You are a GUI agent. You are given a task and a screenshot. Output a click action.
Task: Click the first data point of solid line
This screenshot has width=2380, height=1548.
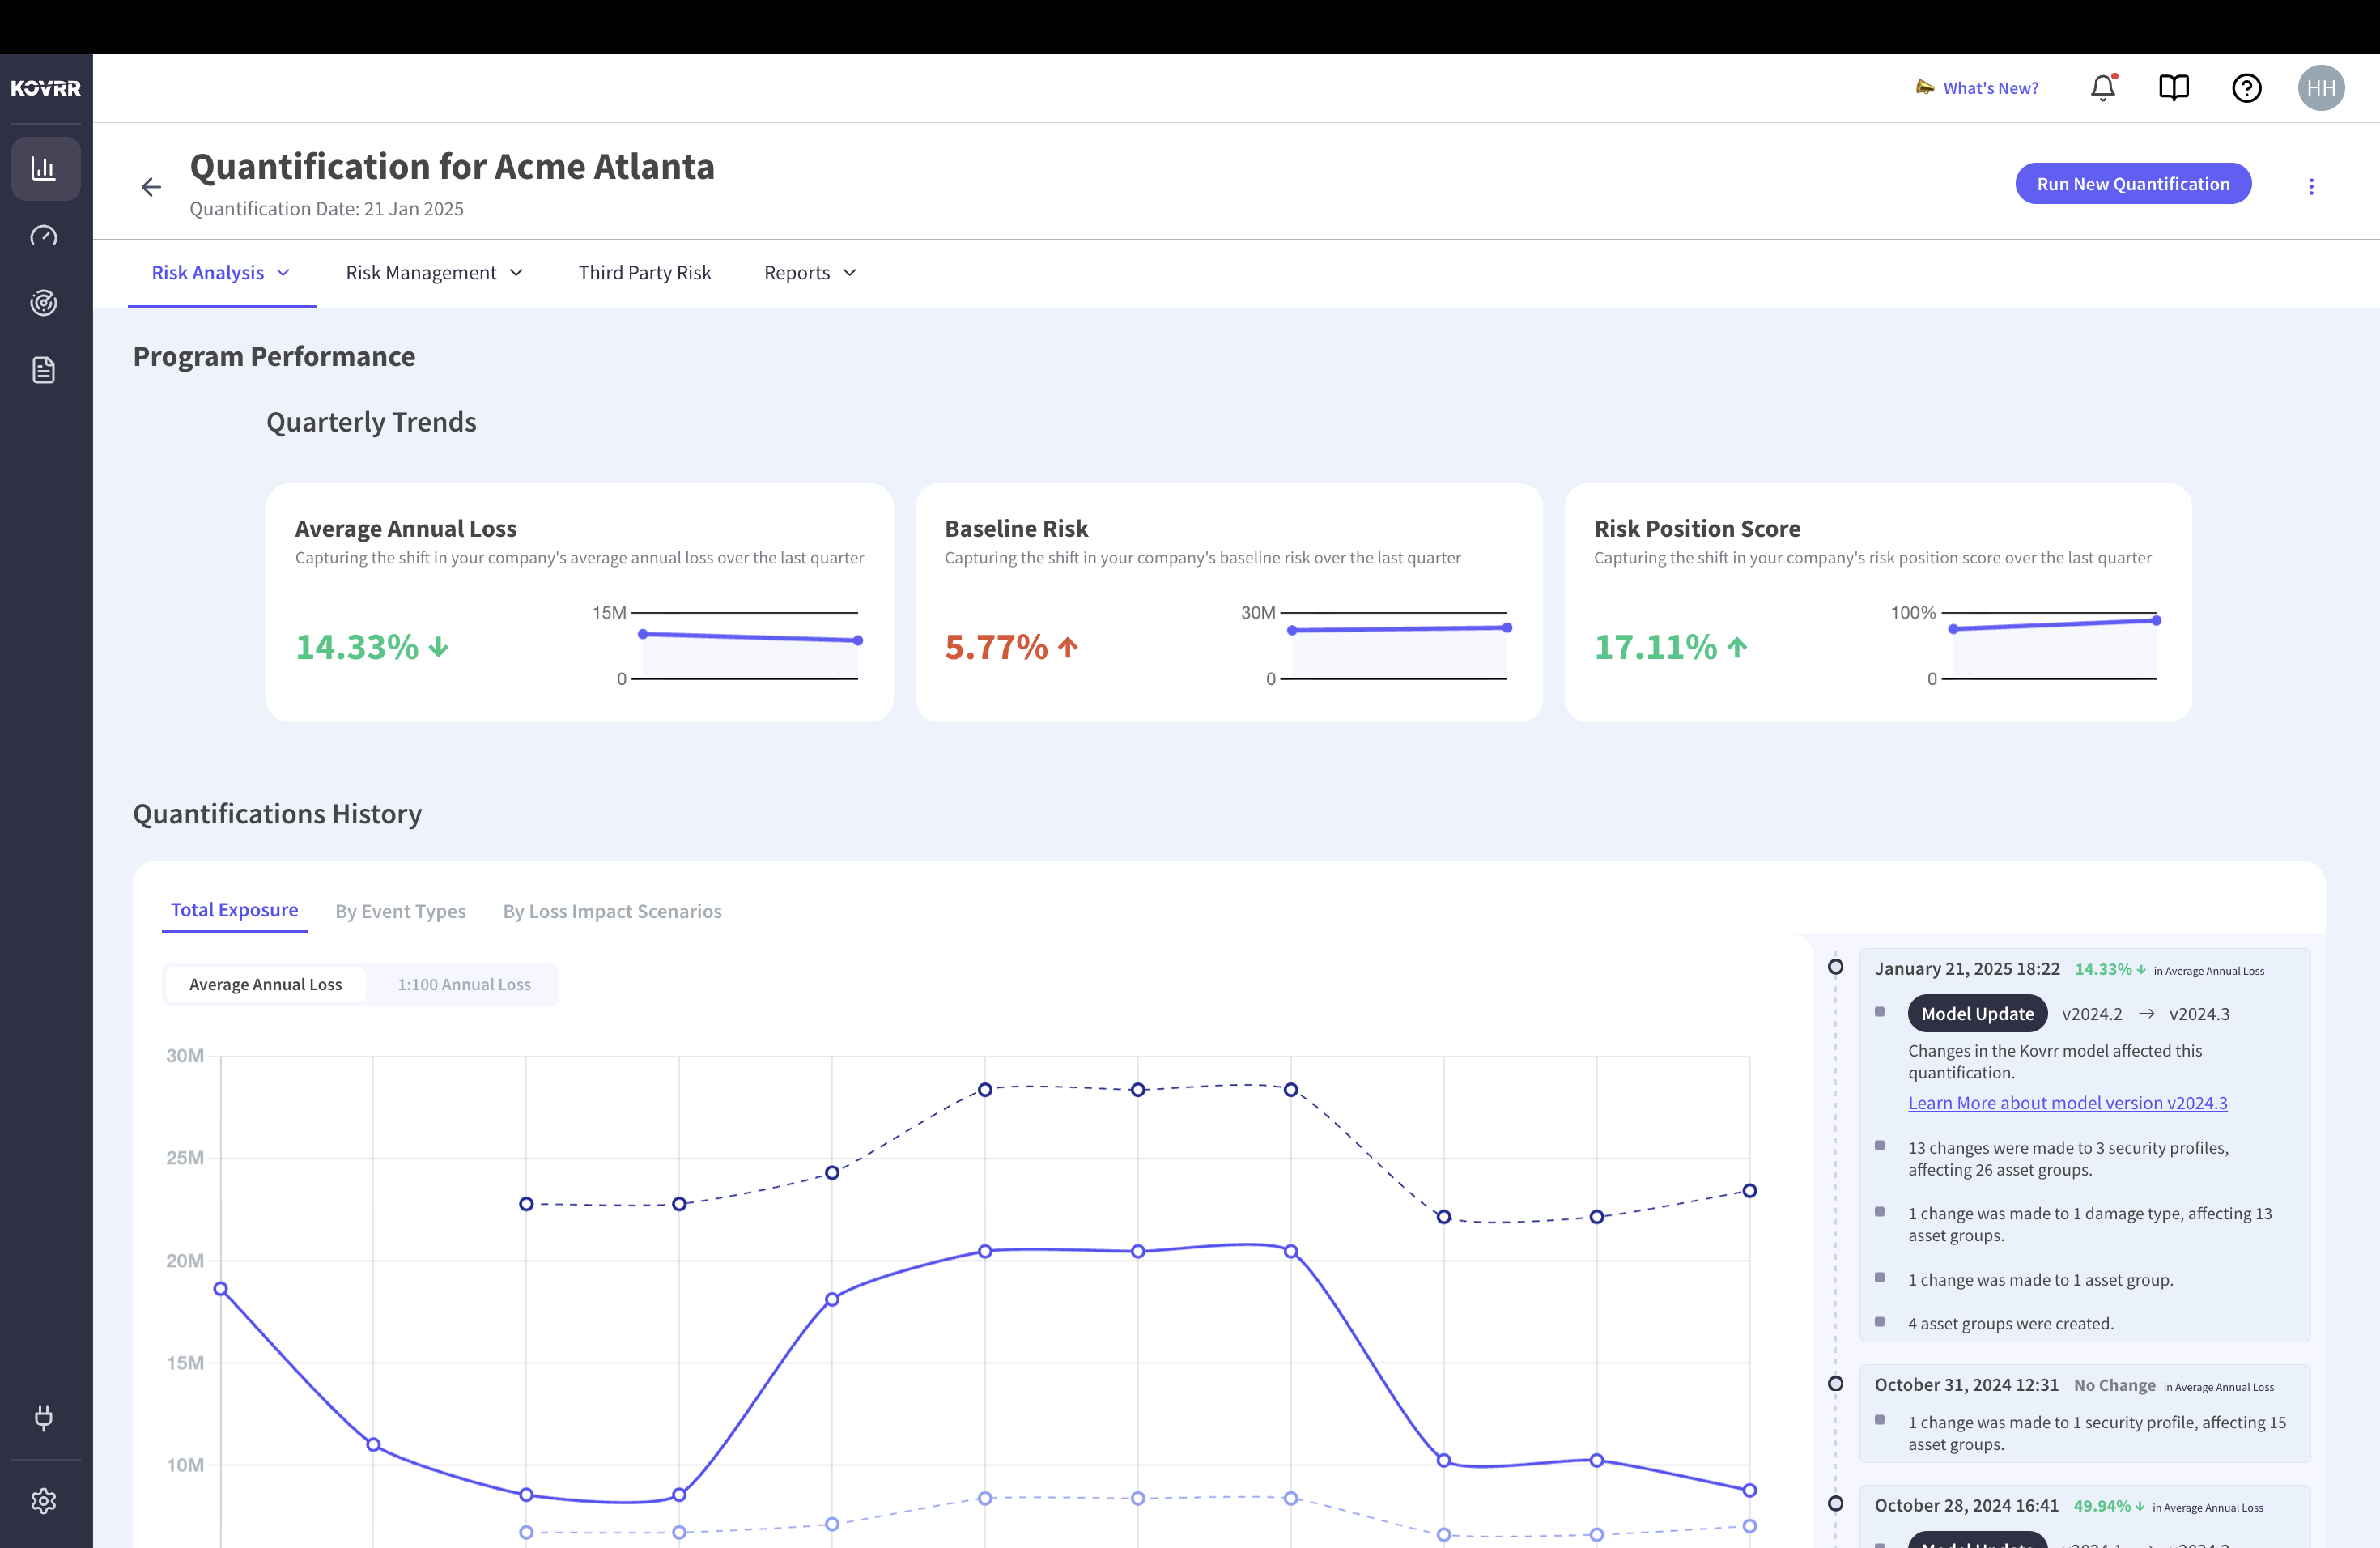221,1288
